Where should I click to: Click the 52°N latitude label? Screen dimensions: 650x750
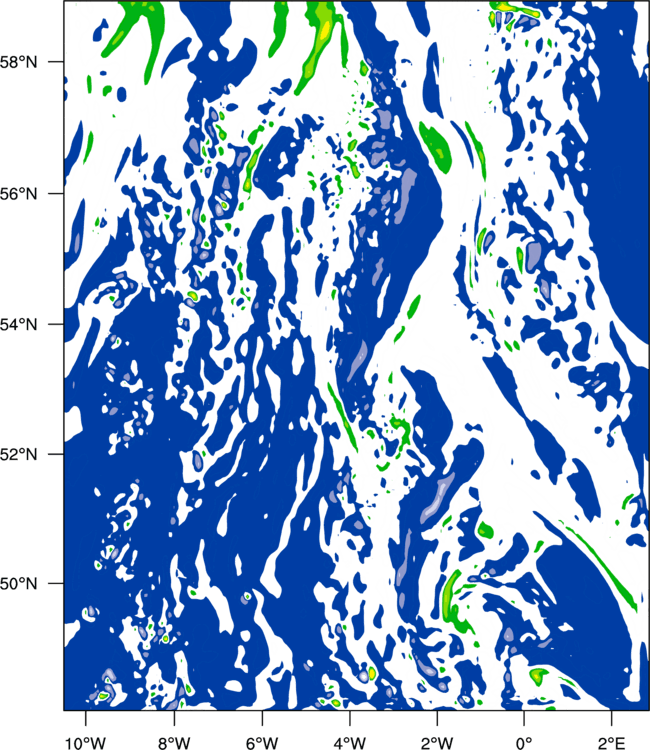pos(18,454)
